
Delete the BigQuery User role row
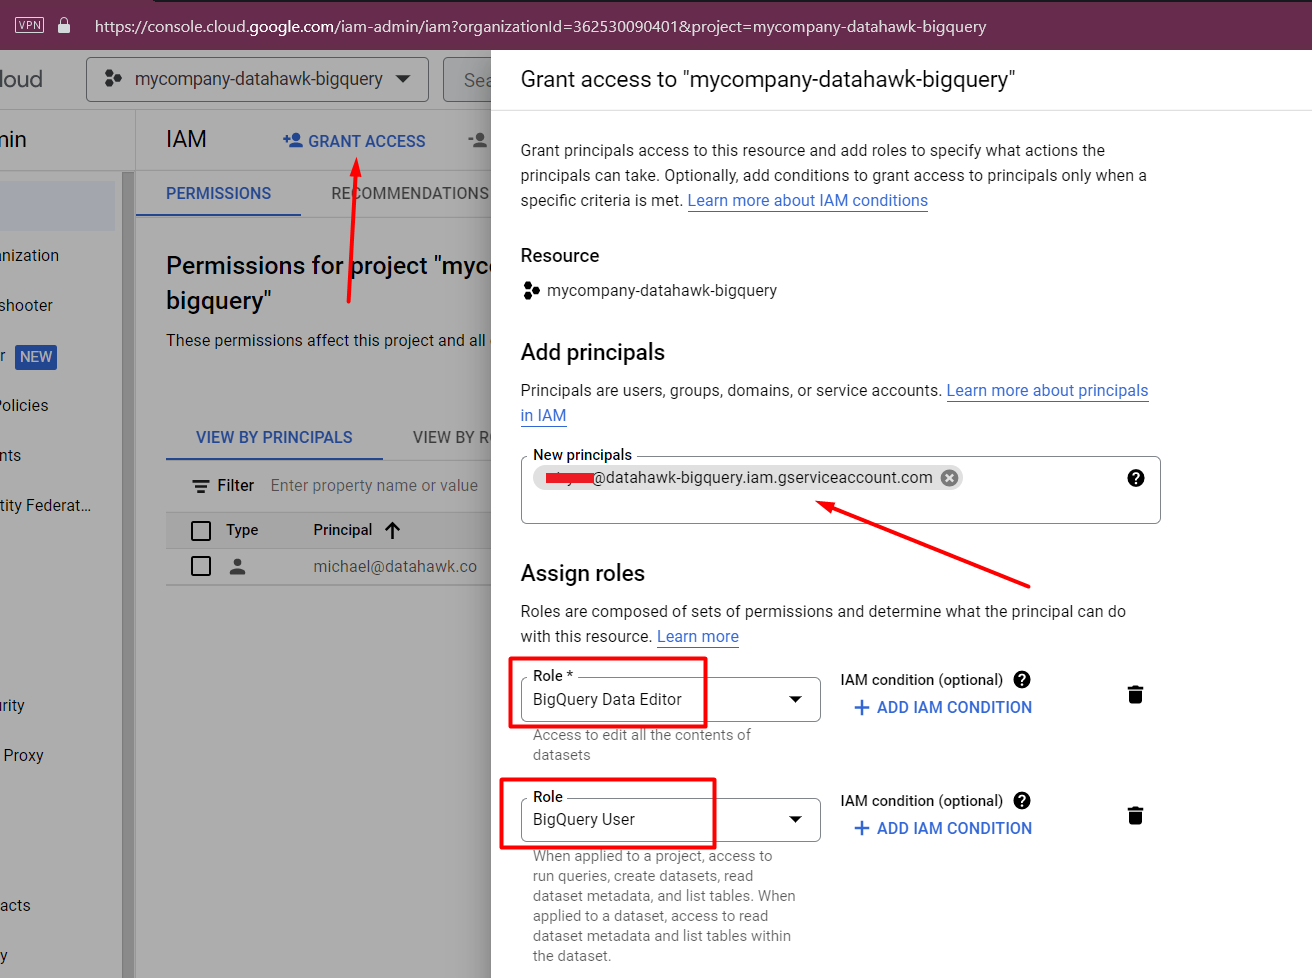point(1135,816)
